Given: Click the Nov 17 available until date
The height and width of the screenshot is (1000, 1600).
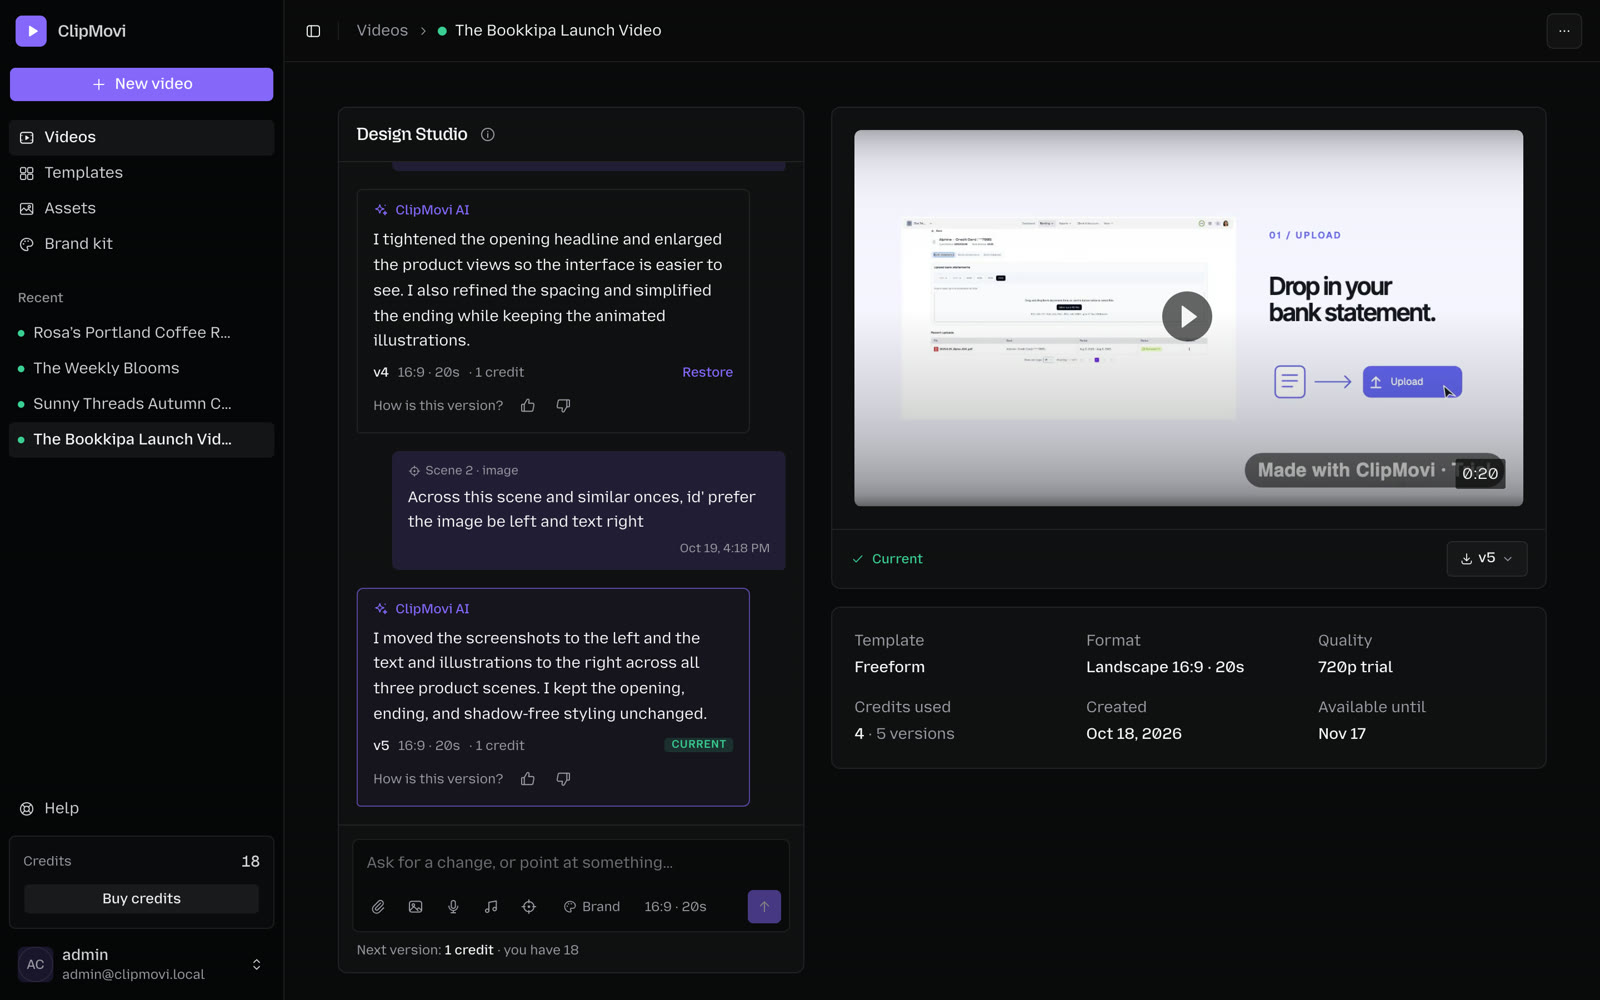Looking at the screenshot, I should click(x=1342, y=734).
